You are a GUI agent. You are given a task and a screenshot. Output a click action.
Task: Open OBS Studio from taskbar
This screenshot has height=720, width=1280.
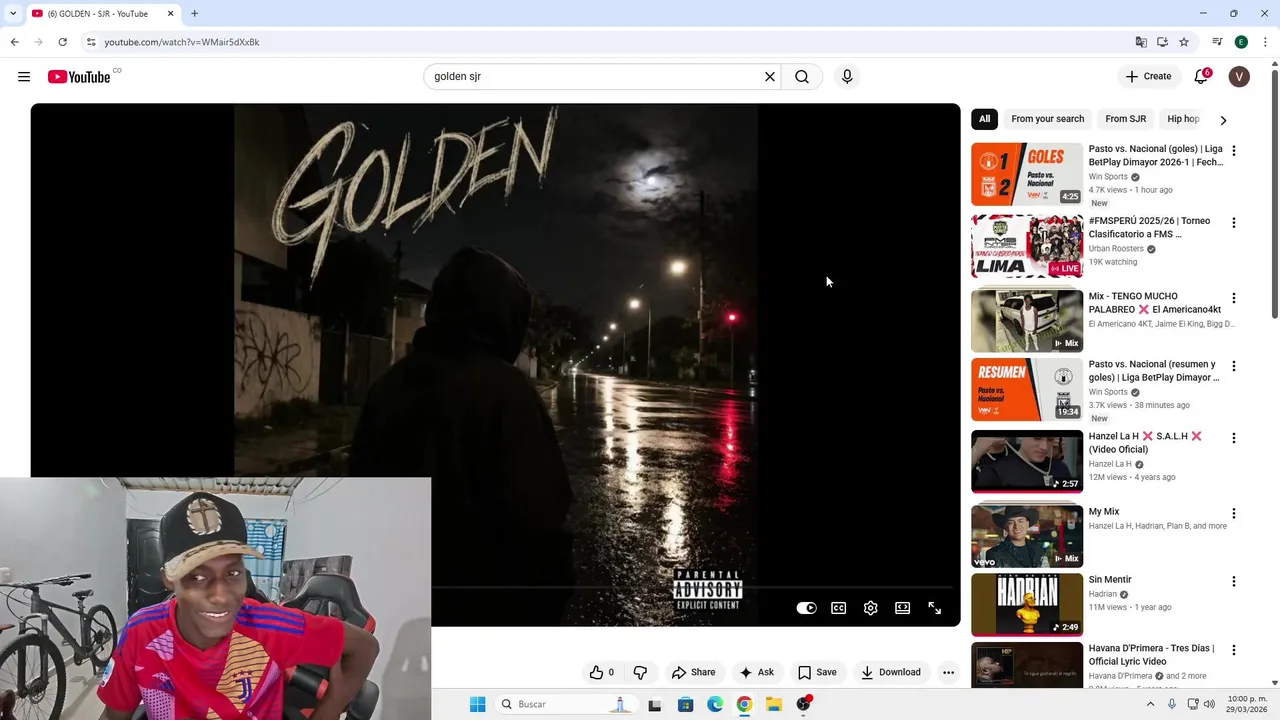click(x=803, y=704)
